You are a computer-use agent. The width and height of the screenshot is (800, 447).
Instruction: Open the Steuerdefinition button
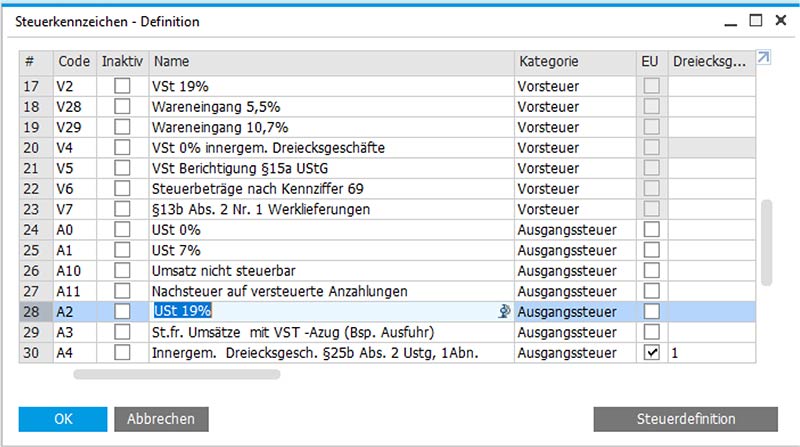pos(685,418)
